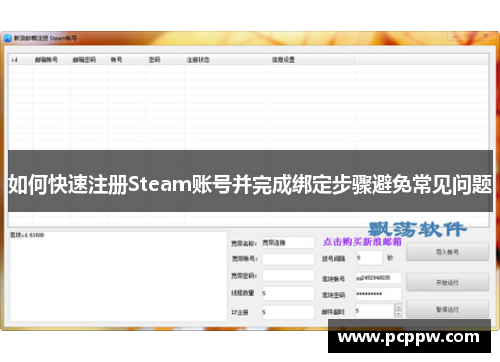Screen dimensions: 500x362
Task: Click the 拨号间隔 seconds field
Action: point(369,258)
